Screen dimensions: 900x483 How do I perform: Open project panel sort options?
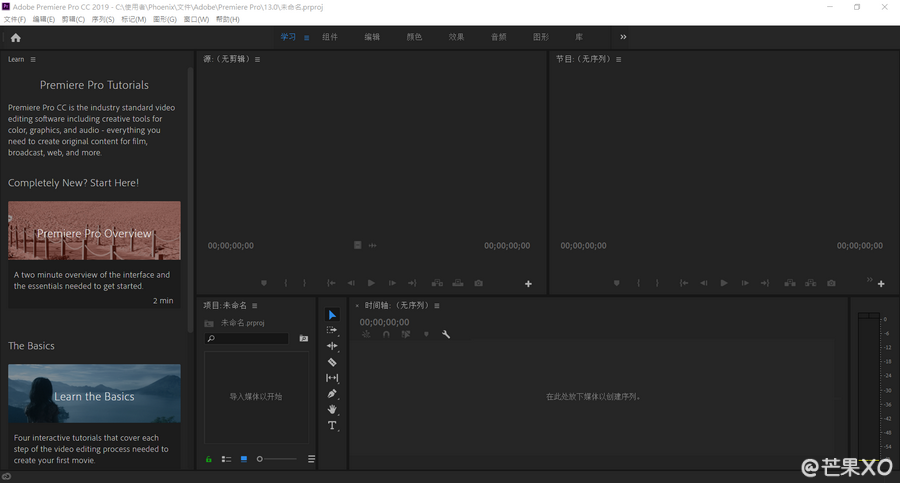click(x=311, y=459)
